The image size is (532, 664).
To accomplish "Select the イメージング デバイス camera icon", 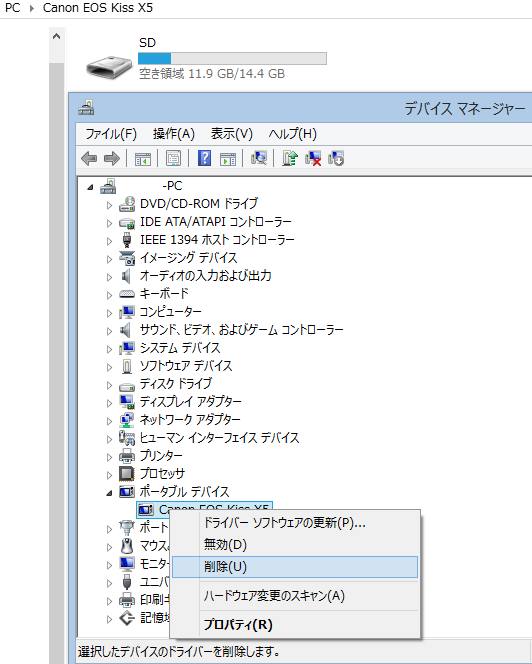I will click(x=127, y=258).
